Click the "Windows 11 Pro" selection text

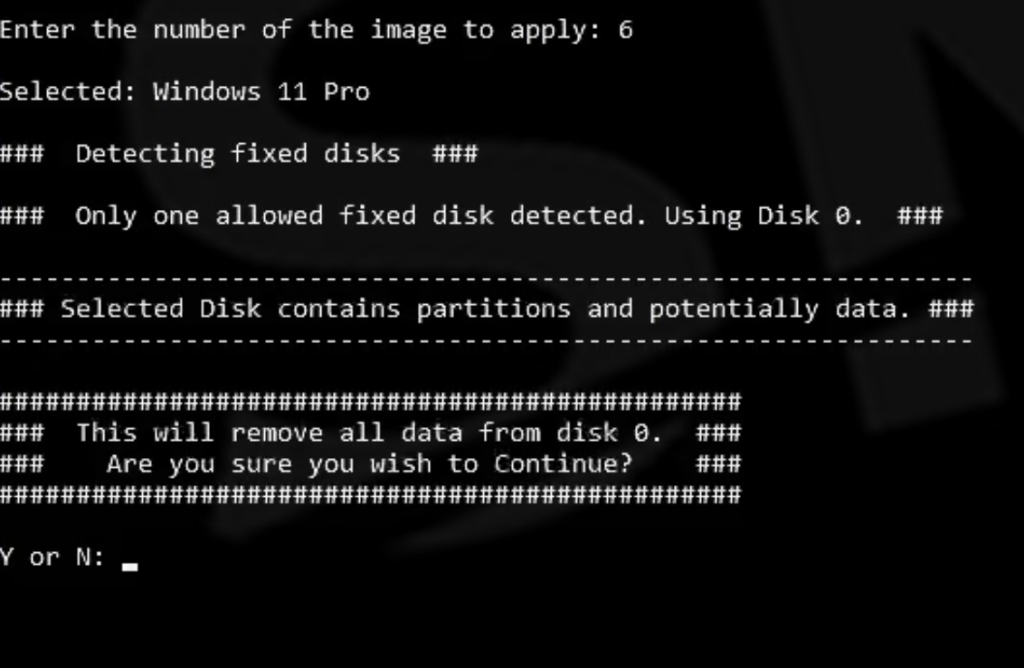(x=261, y=92)
